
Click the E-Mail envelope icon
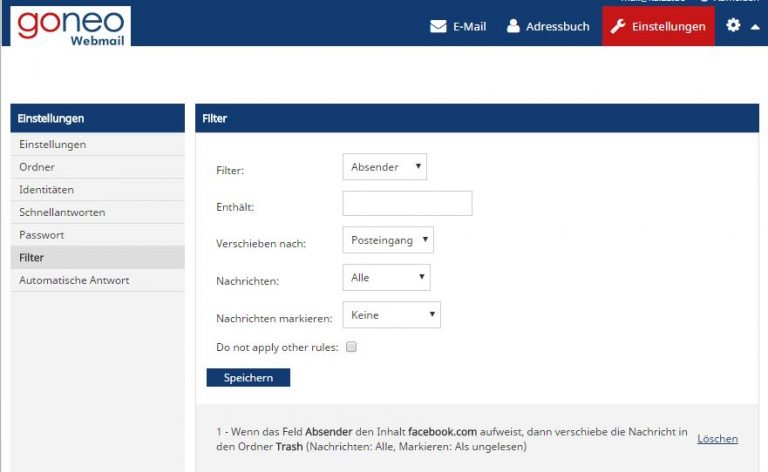click(x=438, y=26)
